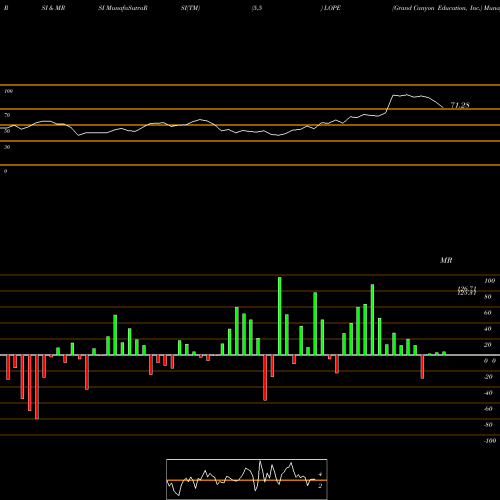Click the 'SI MunafaSutraR' header label
Image resolution: width=500 pixels, height=500 pixels.
click(x=123, y=8)
